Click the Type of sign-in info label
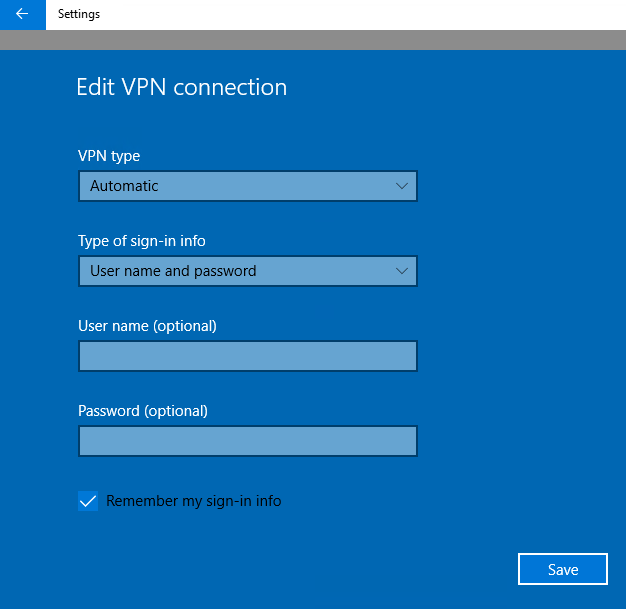Image resolution: width=626 pixels, height=609 pixels. pos(142,241)
